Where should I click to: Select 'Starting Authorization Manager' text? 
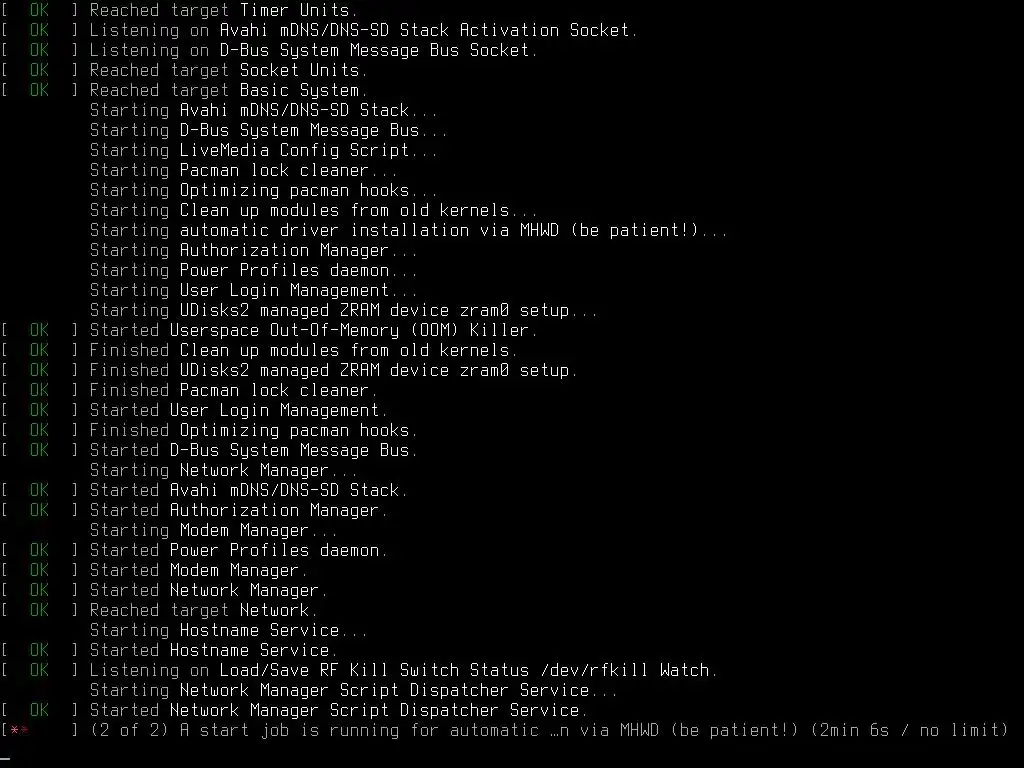(x=253, y=251)
